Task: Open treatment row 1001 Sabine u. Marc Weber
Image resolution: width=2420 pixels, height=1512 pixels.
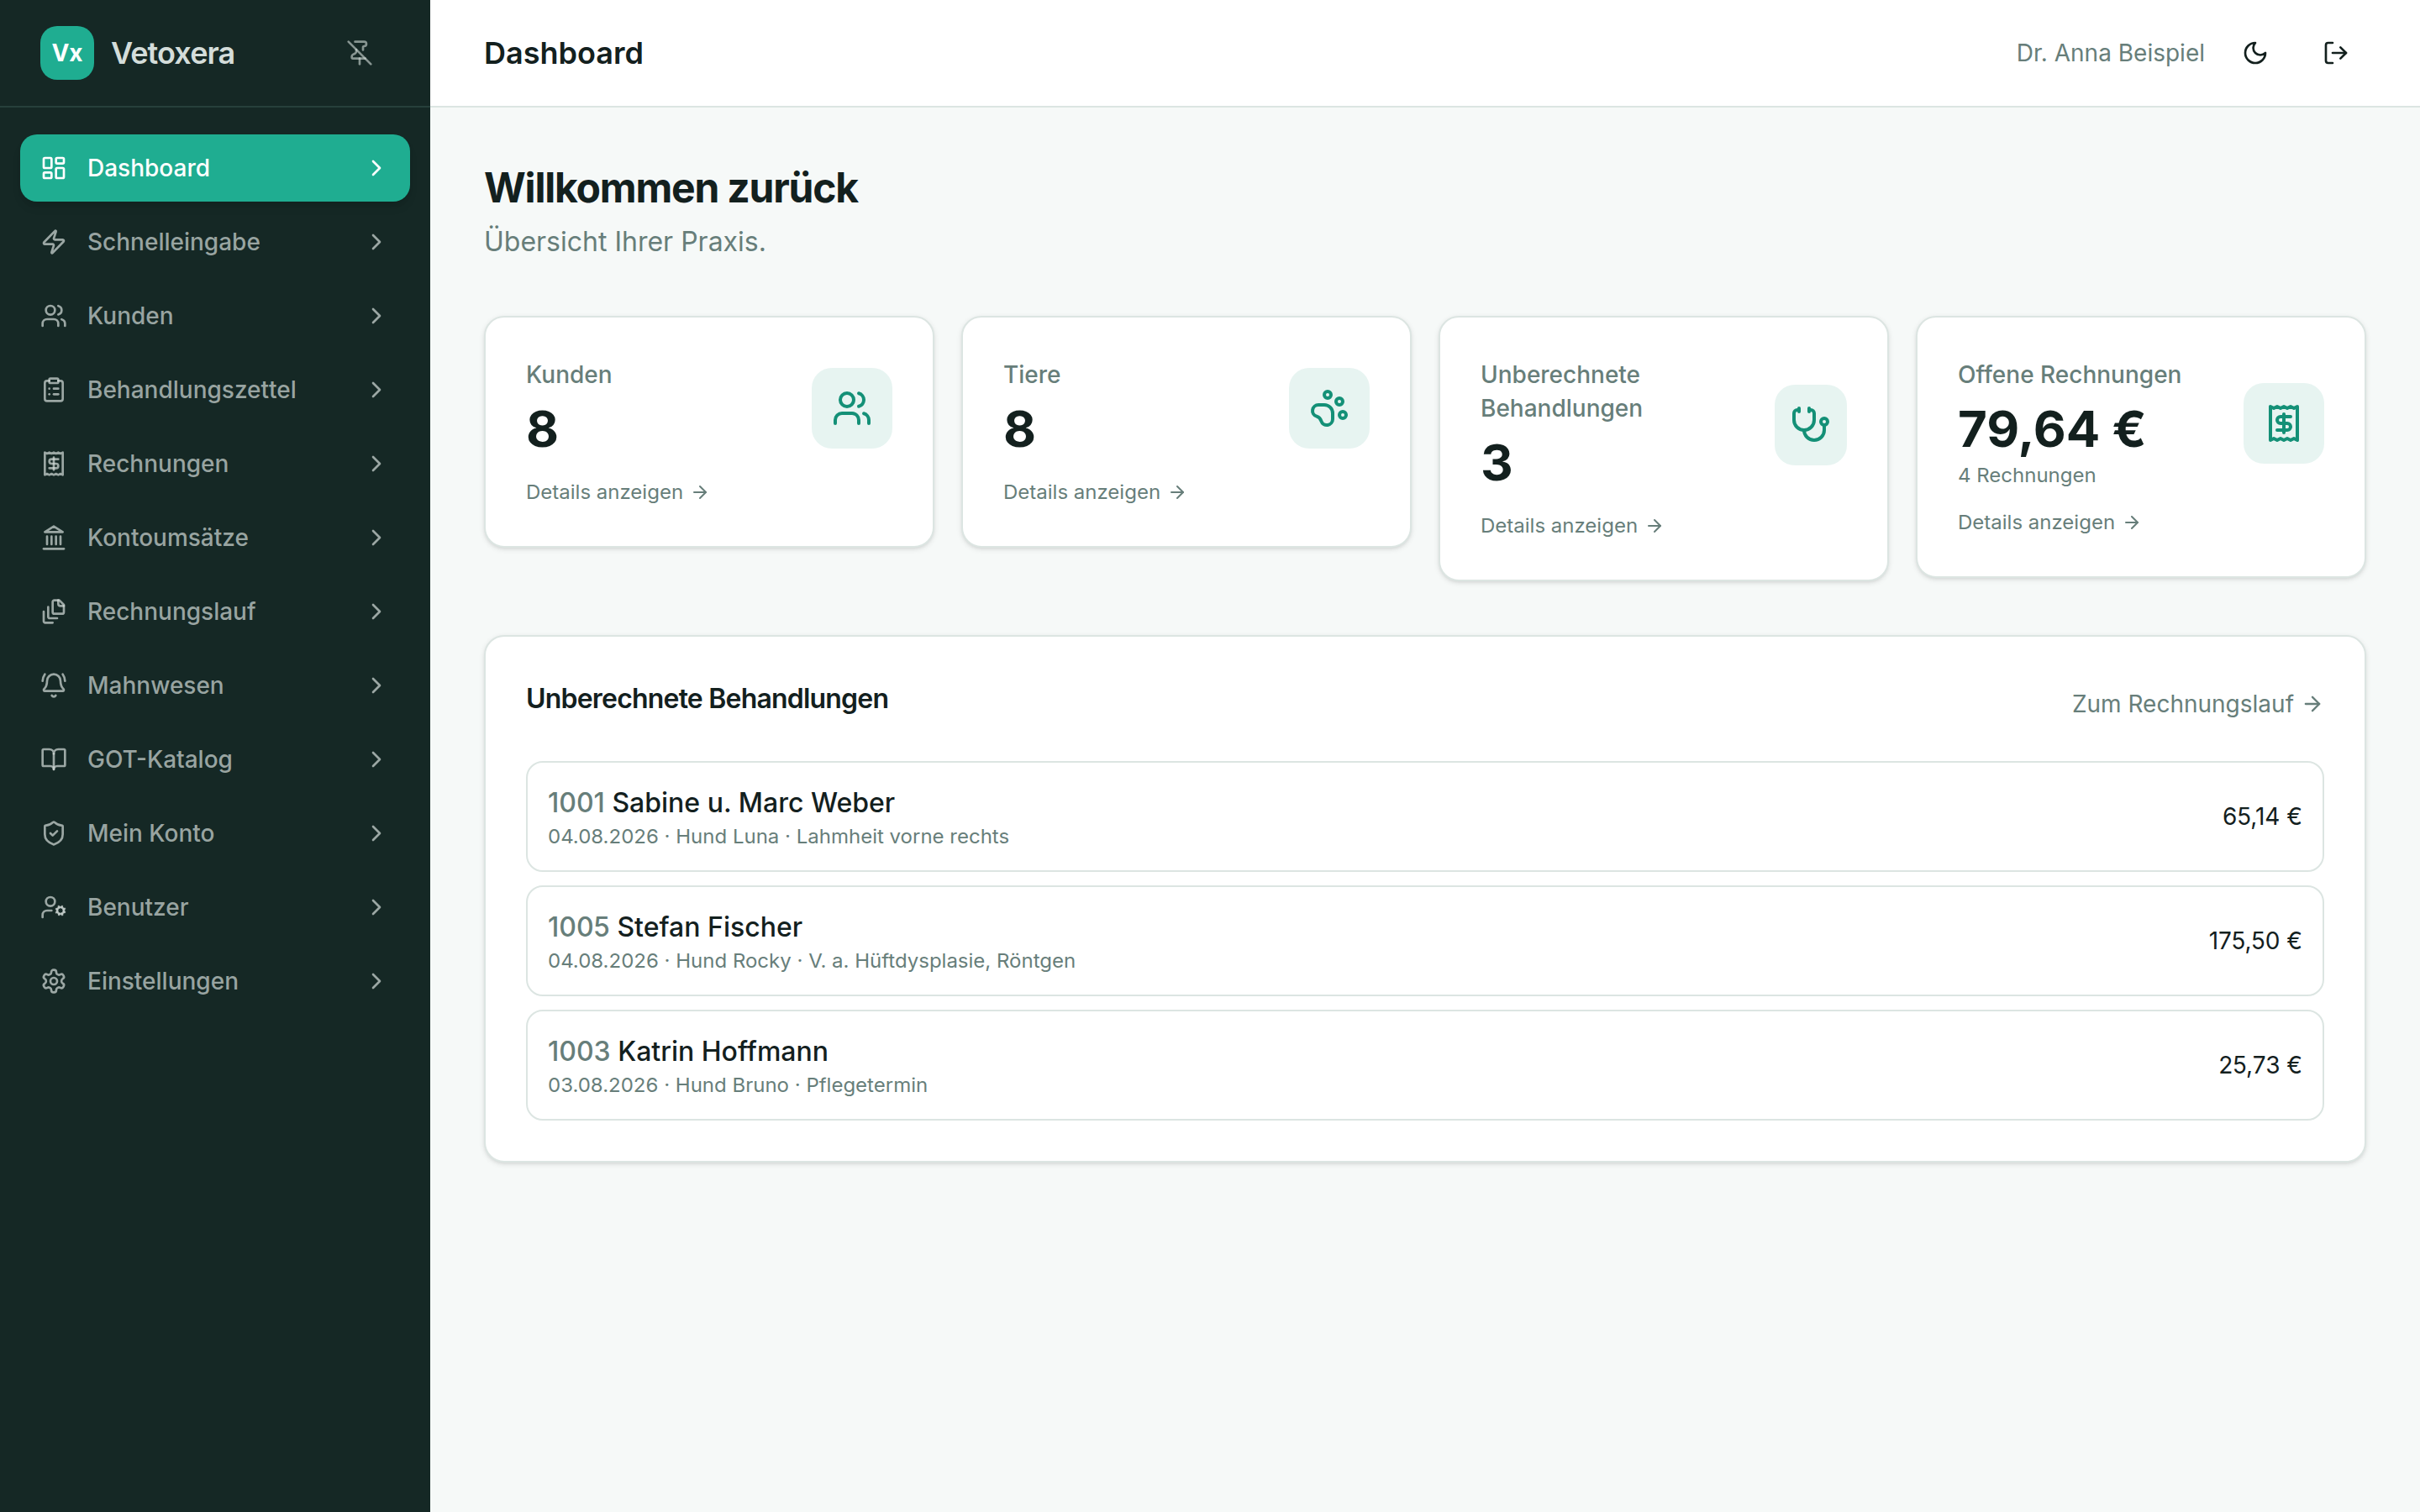Action: click(x=1424, y=817)
